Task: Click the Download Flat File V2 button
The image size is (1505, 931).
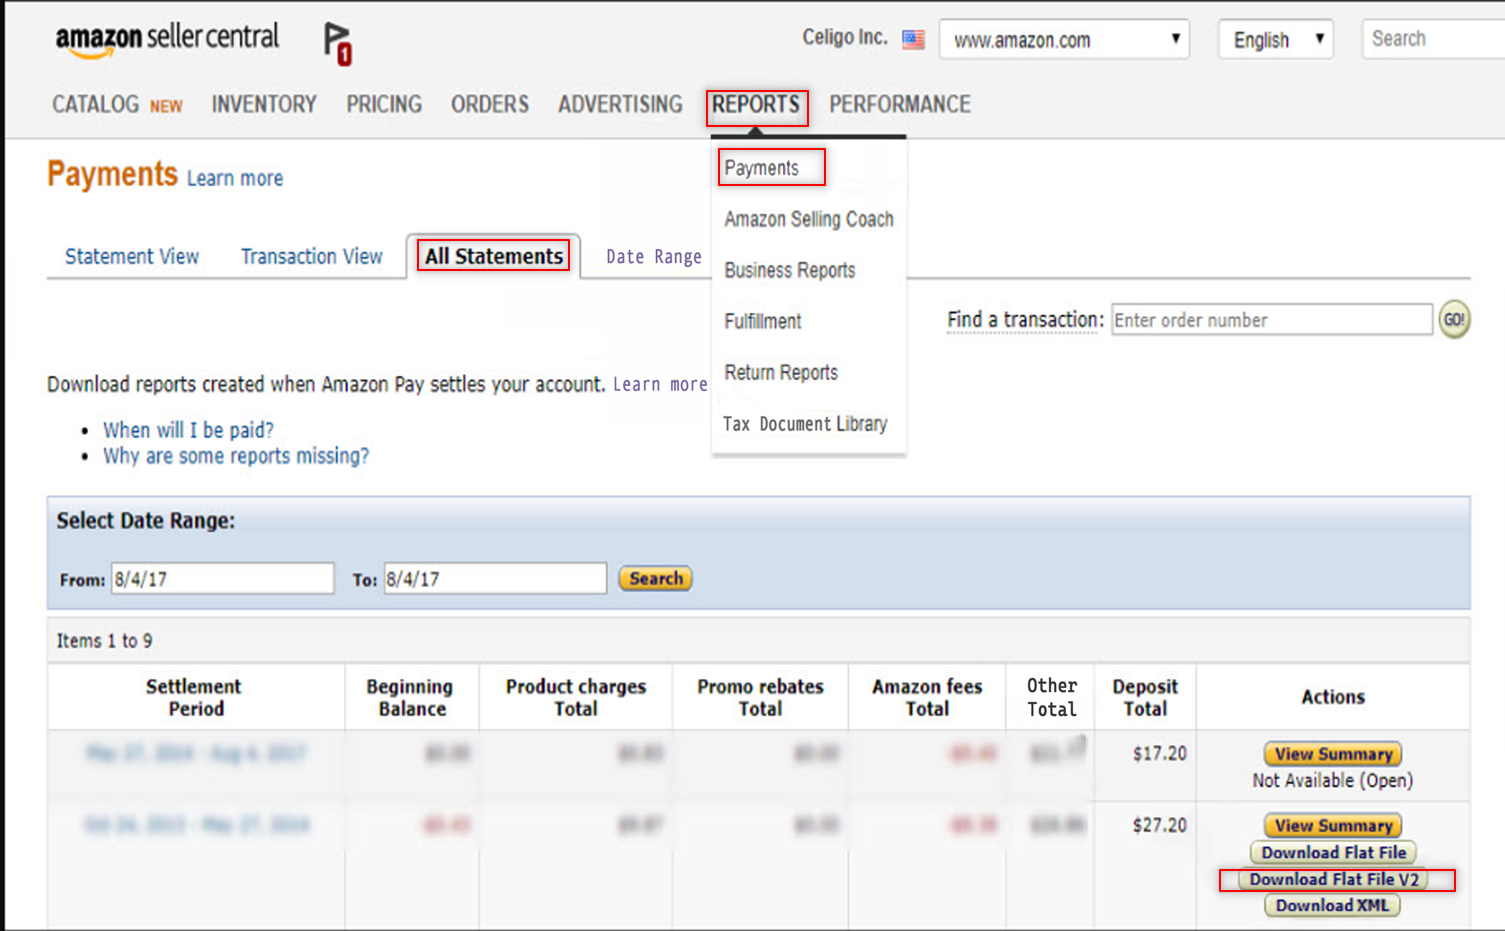Action: click(x=1334, y=880)
